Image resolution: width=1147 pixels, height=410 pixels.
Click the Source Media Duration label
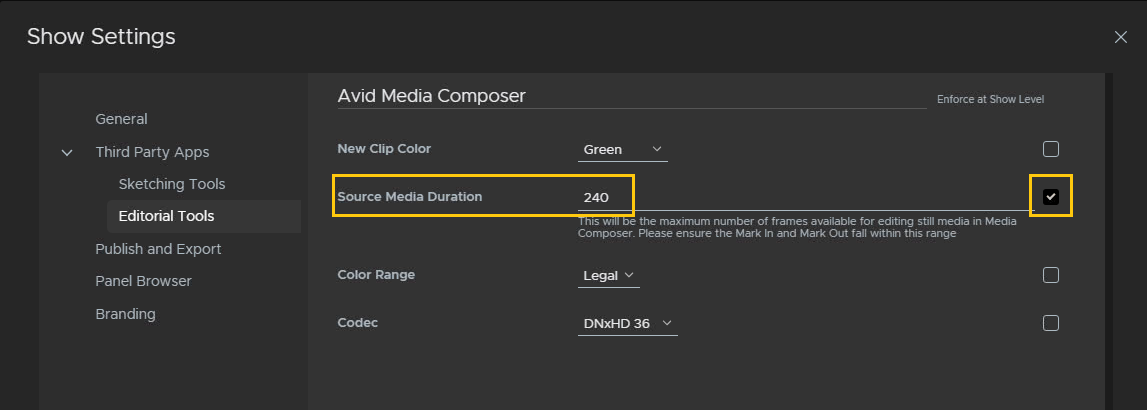coord(410,196)
